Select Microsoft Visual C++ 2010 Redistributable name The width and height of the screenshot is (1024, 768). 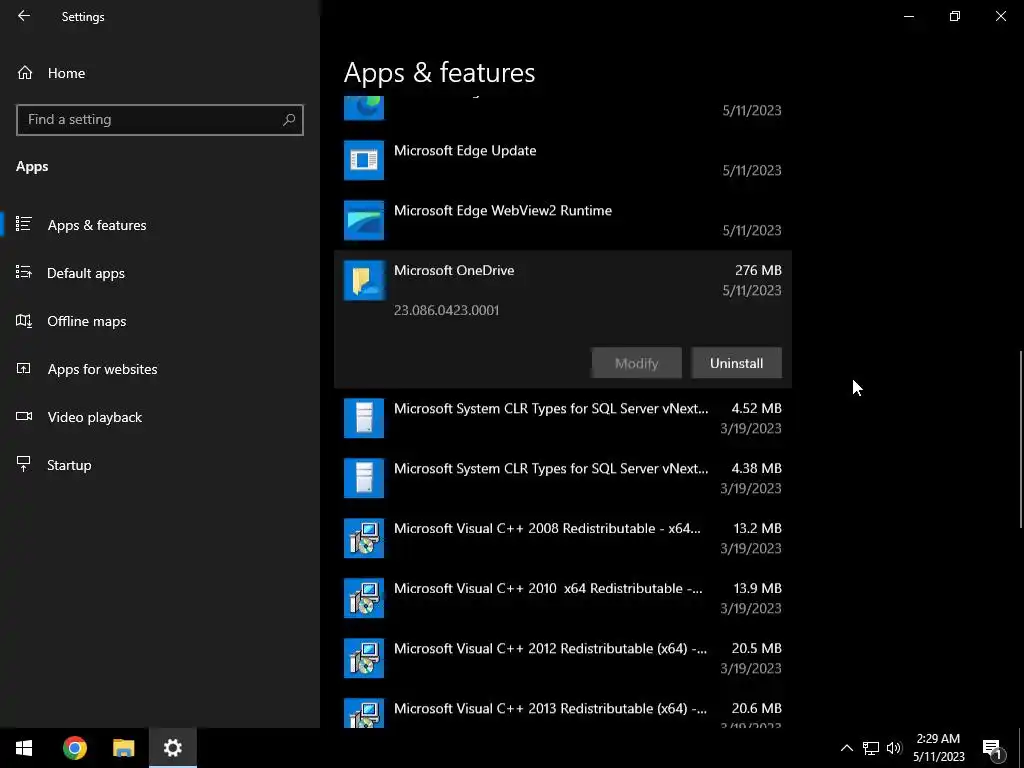click(548, 588)
